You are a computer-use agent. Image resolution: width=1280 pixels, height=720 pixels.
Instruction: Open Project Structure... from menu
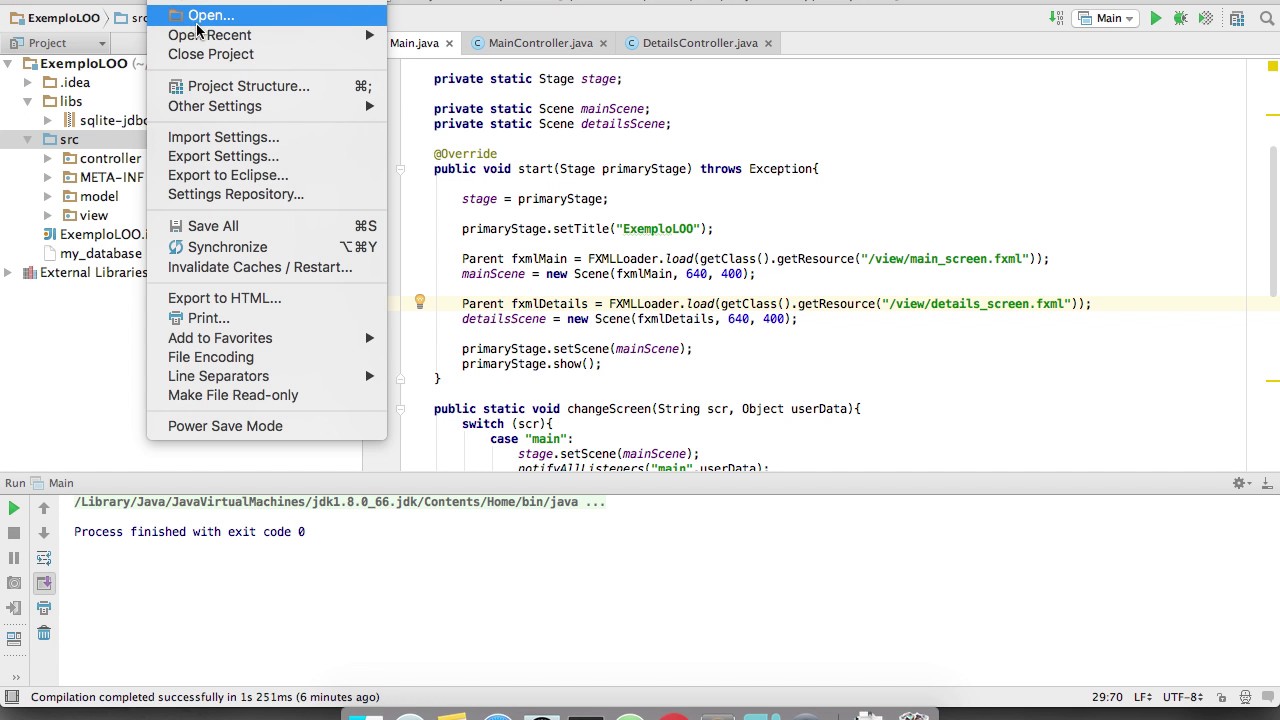pos(266,86)
